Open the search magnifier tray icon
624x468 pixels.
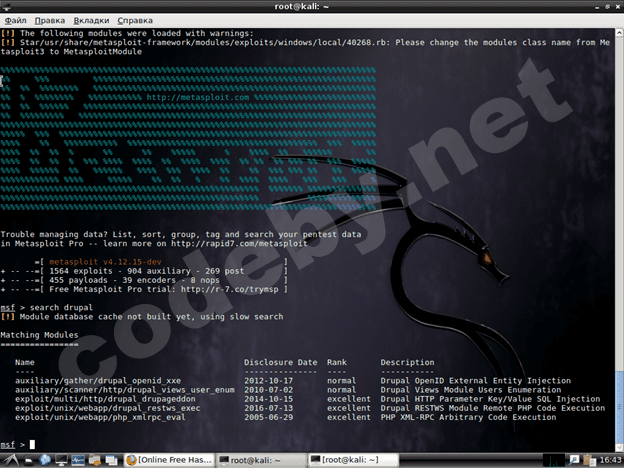point(574,460)
